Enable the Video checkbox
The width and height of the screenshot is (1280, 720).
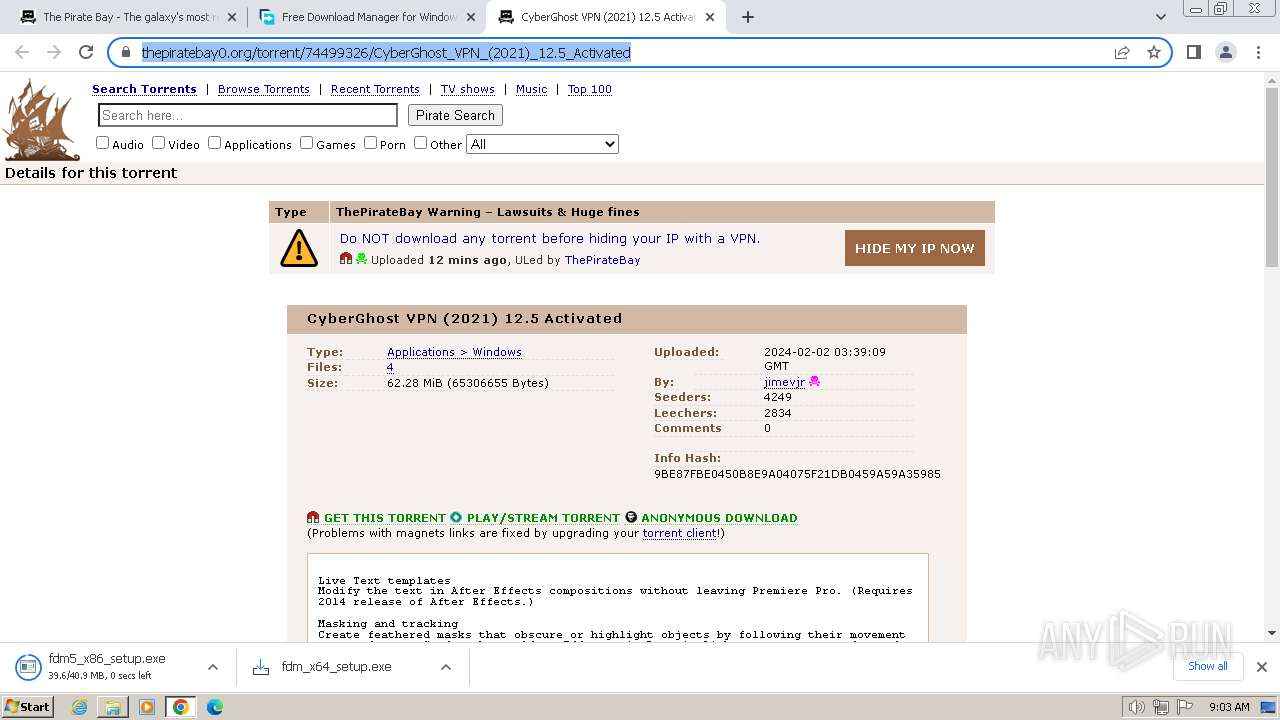[158, 143]
